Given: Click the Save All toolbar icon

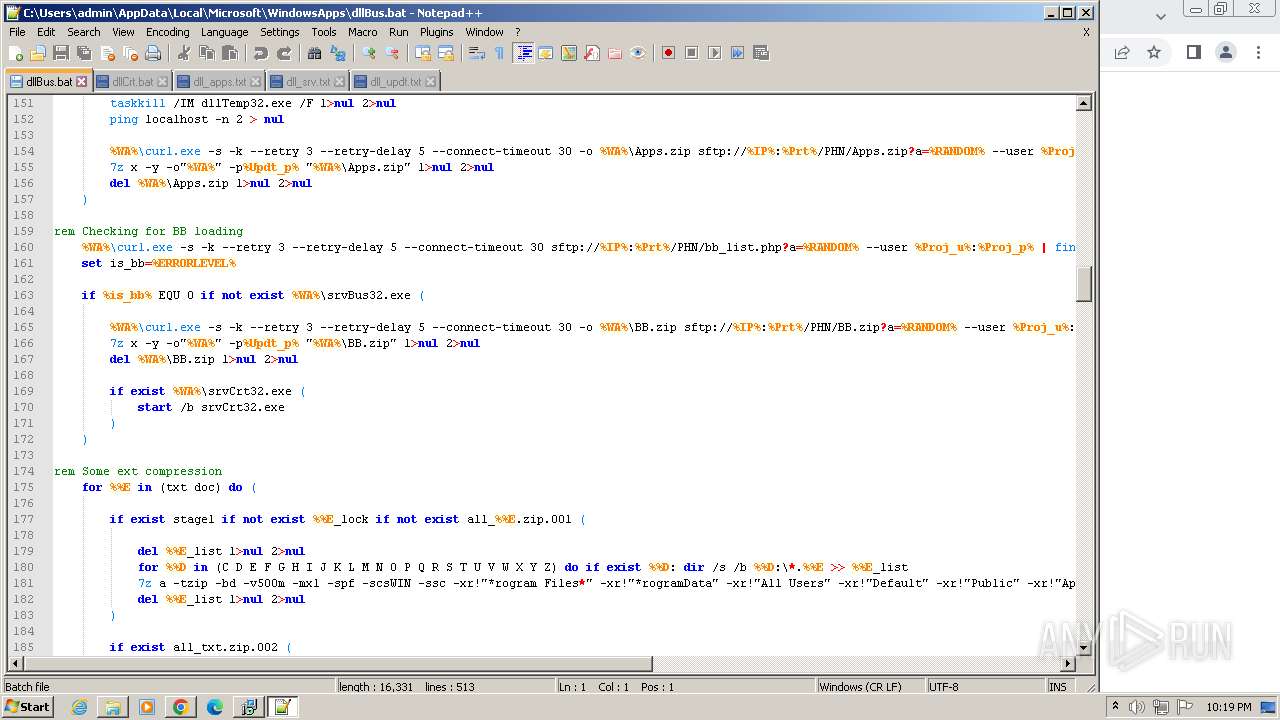Looking at the screenshot, I should point(84,53).
